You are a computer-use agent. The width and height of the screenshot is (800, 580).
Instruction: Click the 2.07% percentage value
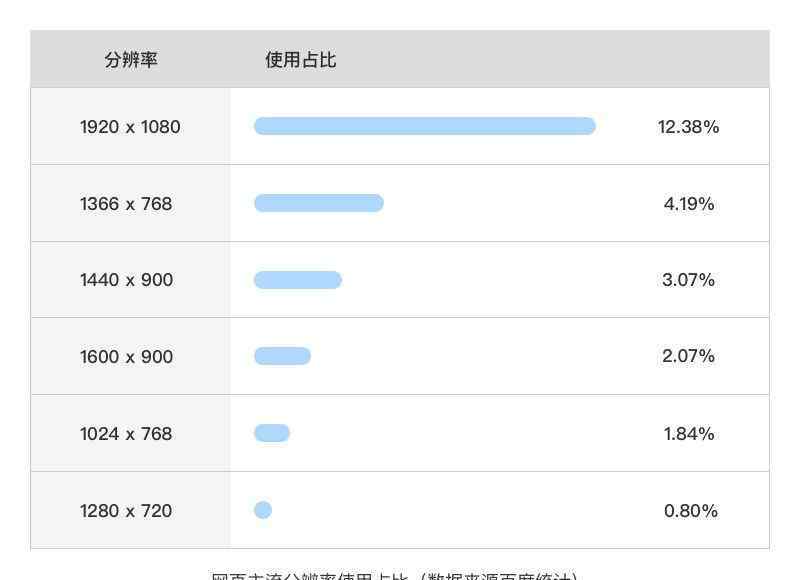tap(688, 356)
